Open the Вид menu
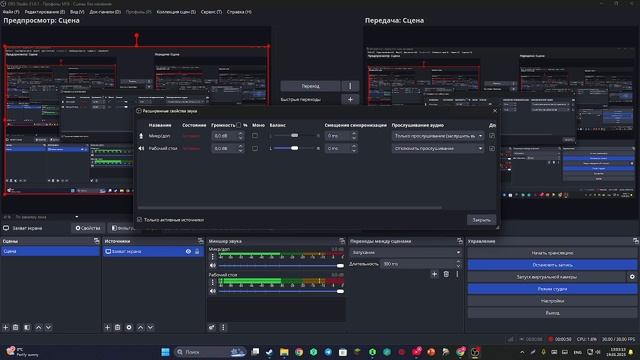This screenshot has width=640, height=360. pyautogui.click(x=77, y=12)
